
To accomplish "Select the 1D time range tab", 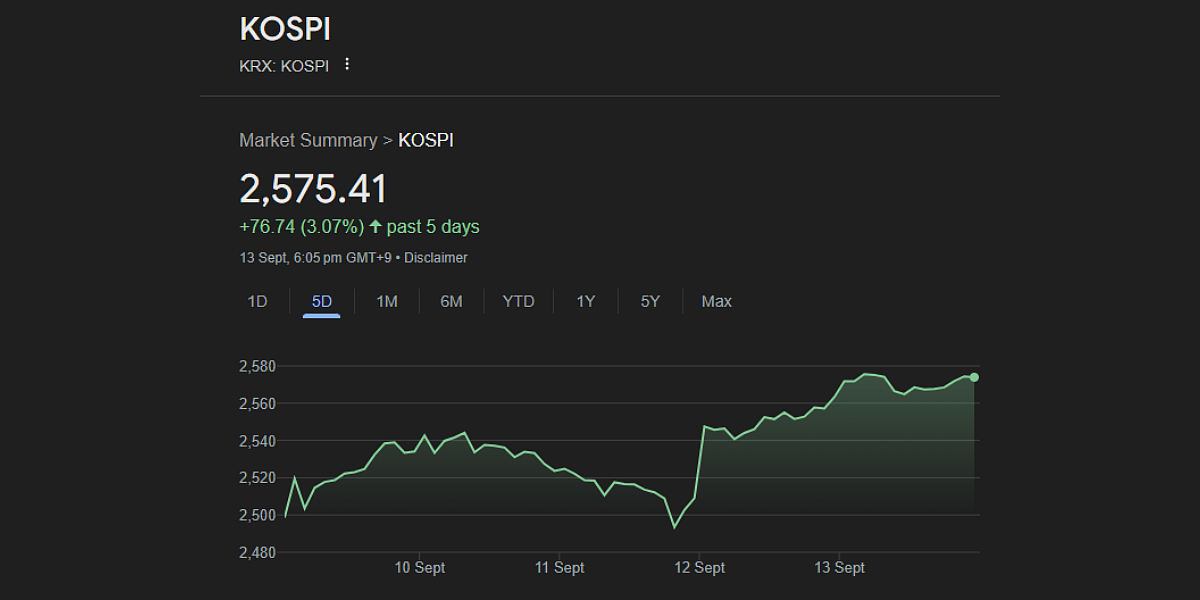I will (x=257, y=301).
